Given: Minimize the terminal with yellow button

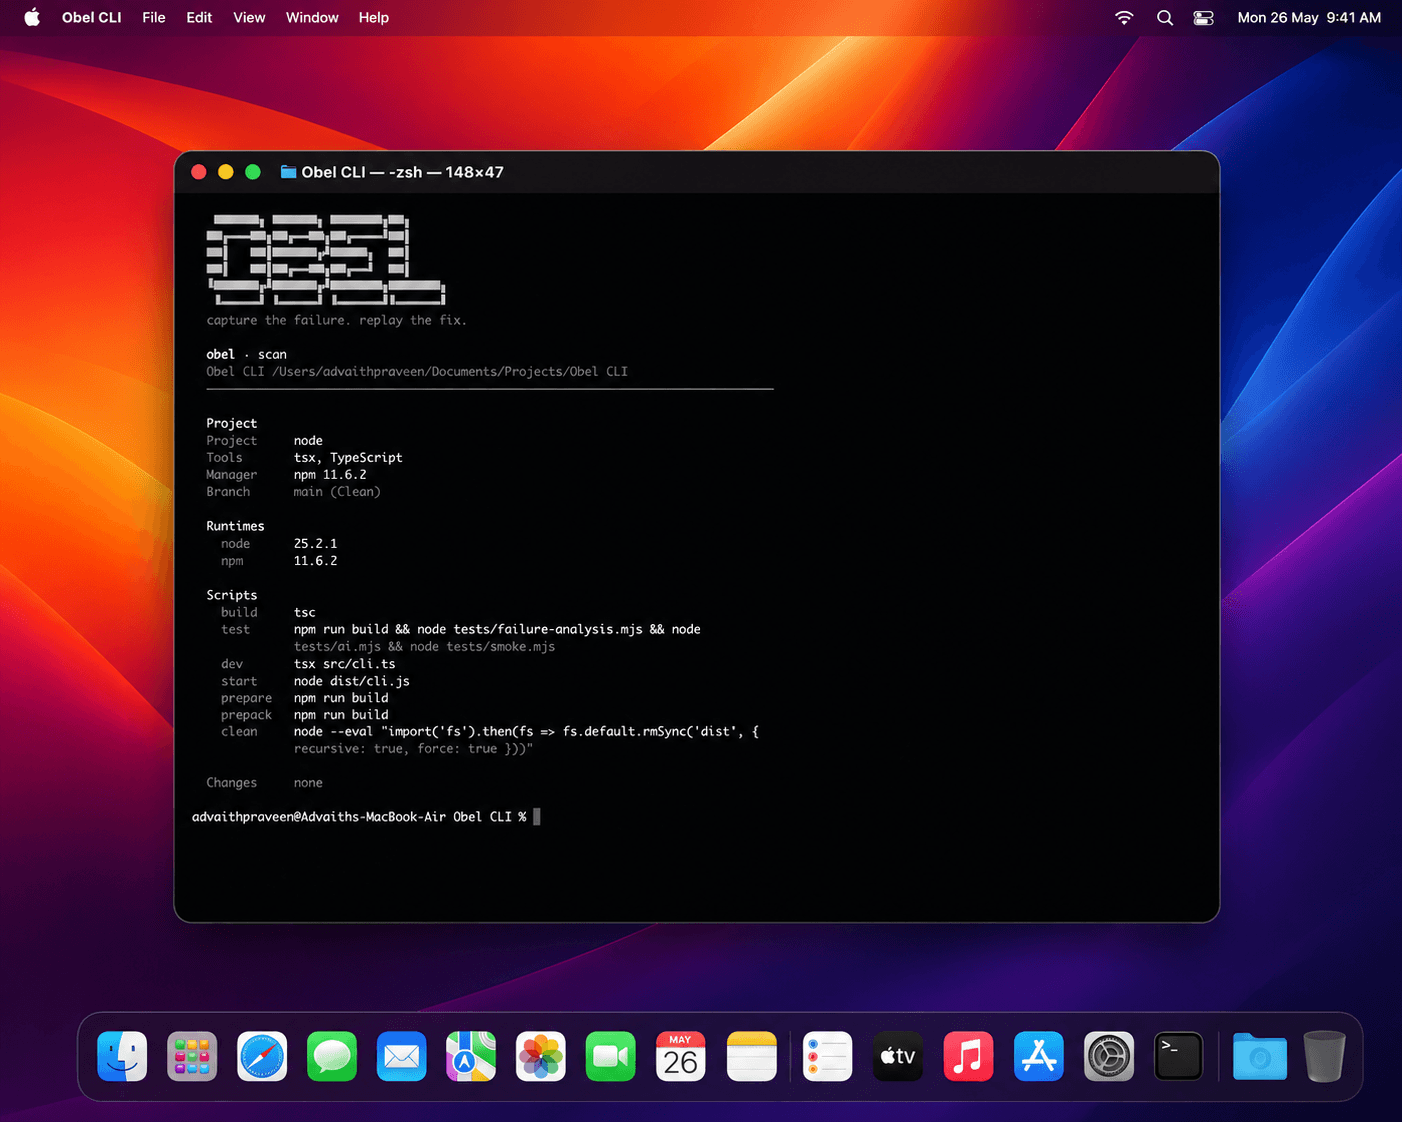Looking at the screenshot, I should (226, 172).
